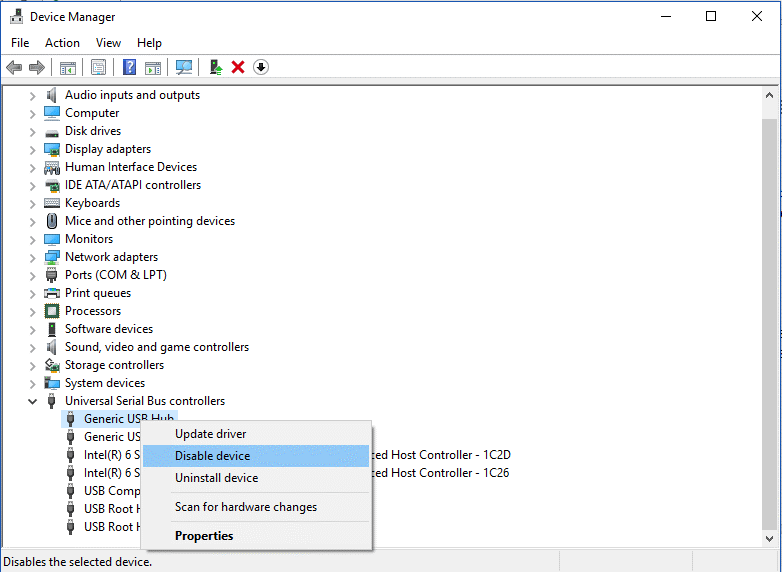The image size is (782, 572).
Task: Collapse Universal Serial Bus controllers node
Action: (x=33, y=401)
